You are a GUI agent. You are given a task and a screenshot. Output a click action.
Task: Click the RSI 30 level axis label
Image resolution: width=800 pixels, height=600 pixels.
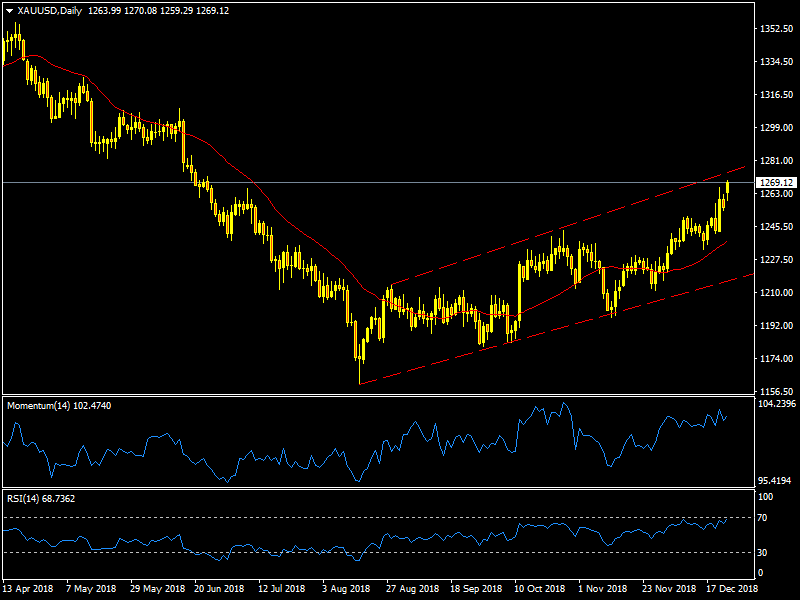click(762, 553)
